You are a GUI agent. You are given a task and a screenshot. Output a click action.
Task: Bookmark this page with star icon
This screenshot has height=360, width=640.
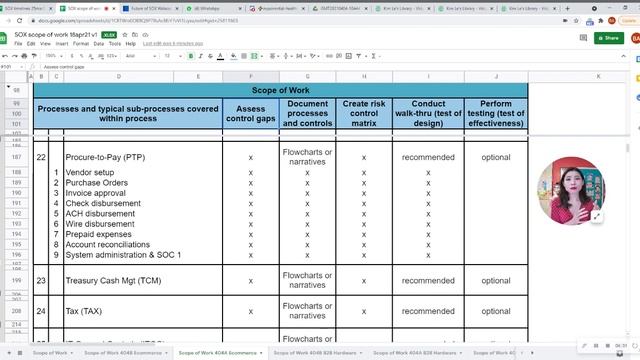click(576, 20)
